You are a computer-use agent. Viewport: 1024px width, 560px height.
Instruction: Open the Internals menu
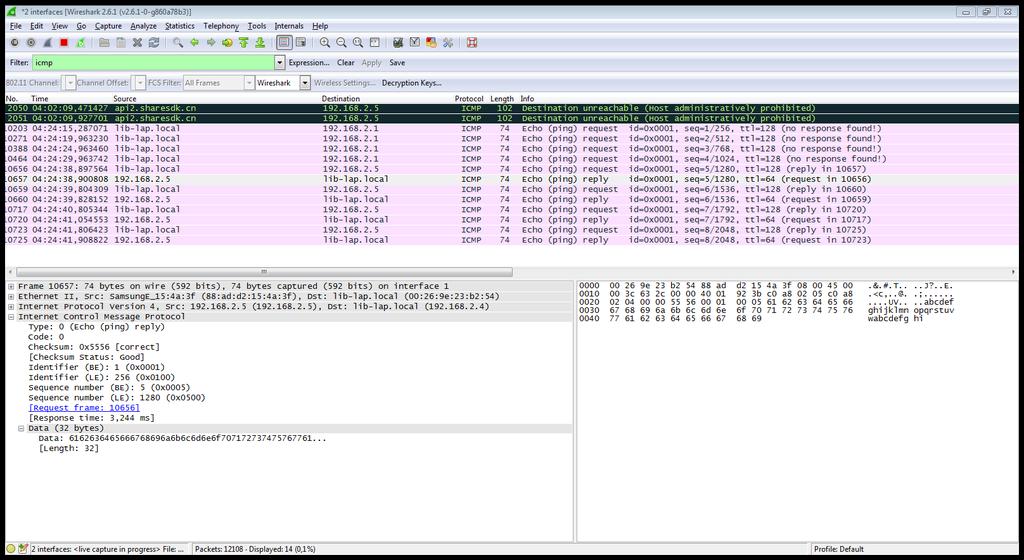289,26
